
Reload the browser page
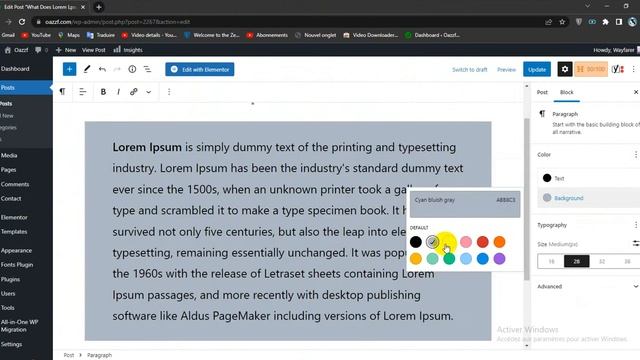[x=22, y=22]
